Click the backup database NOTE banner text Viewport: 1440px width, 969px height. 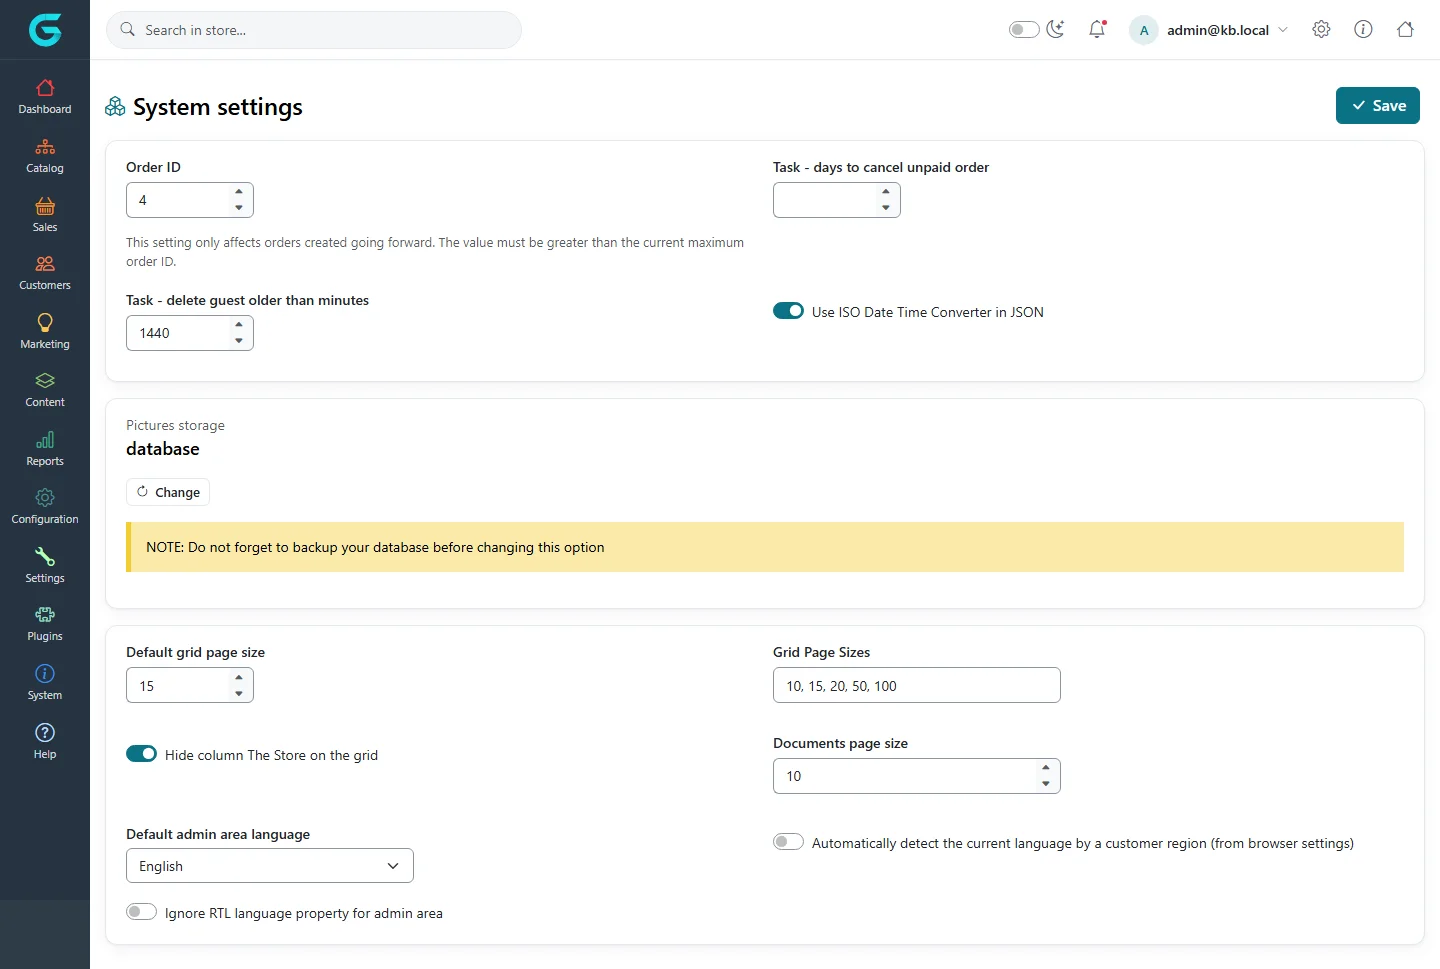click(x=375, y=547)
